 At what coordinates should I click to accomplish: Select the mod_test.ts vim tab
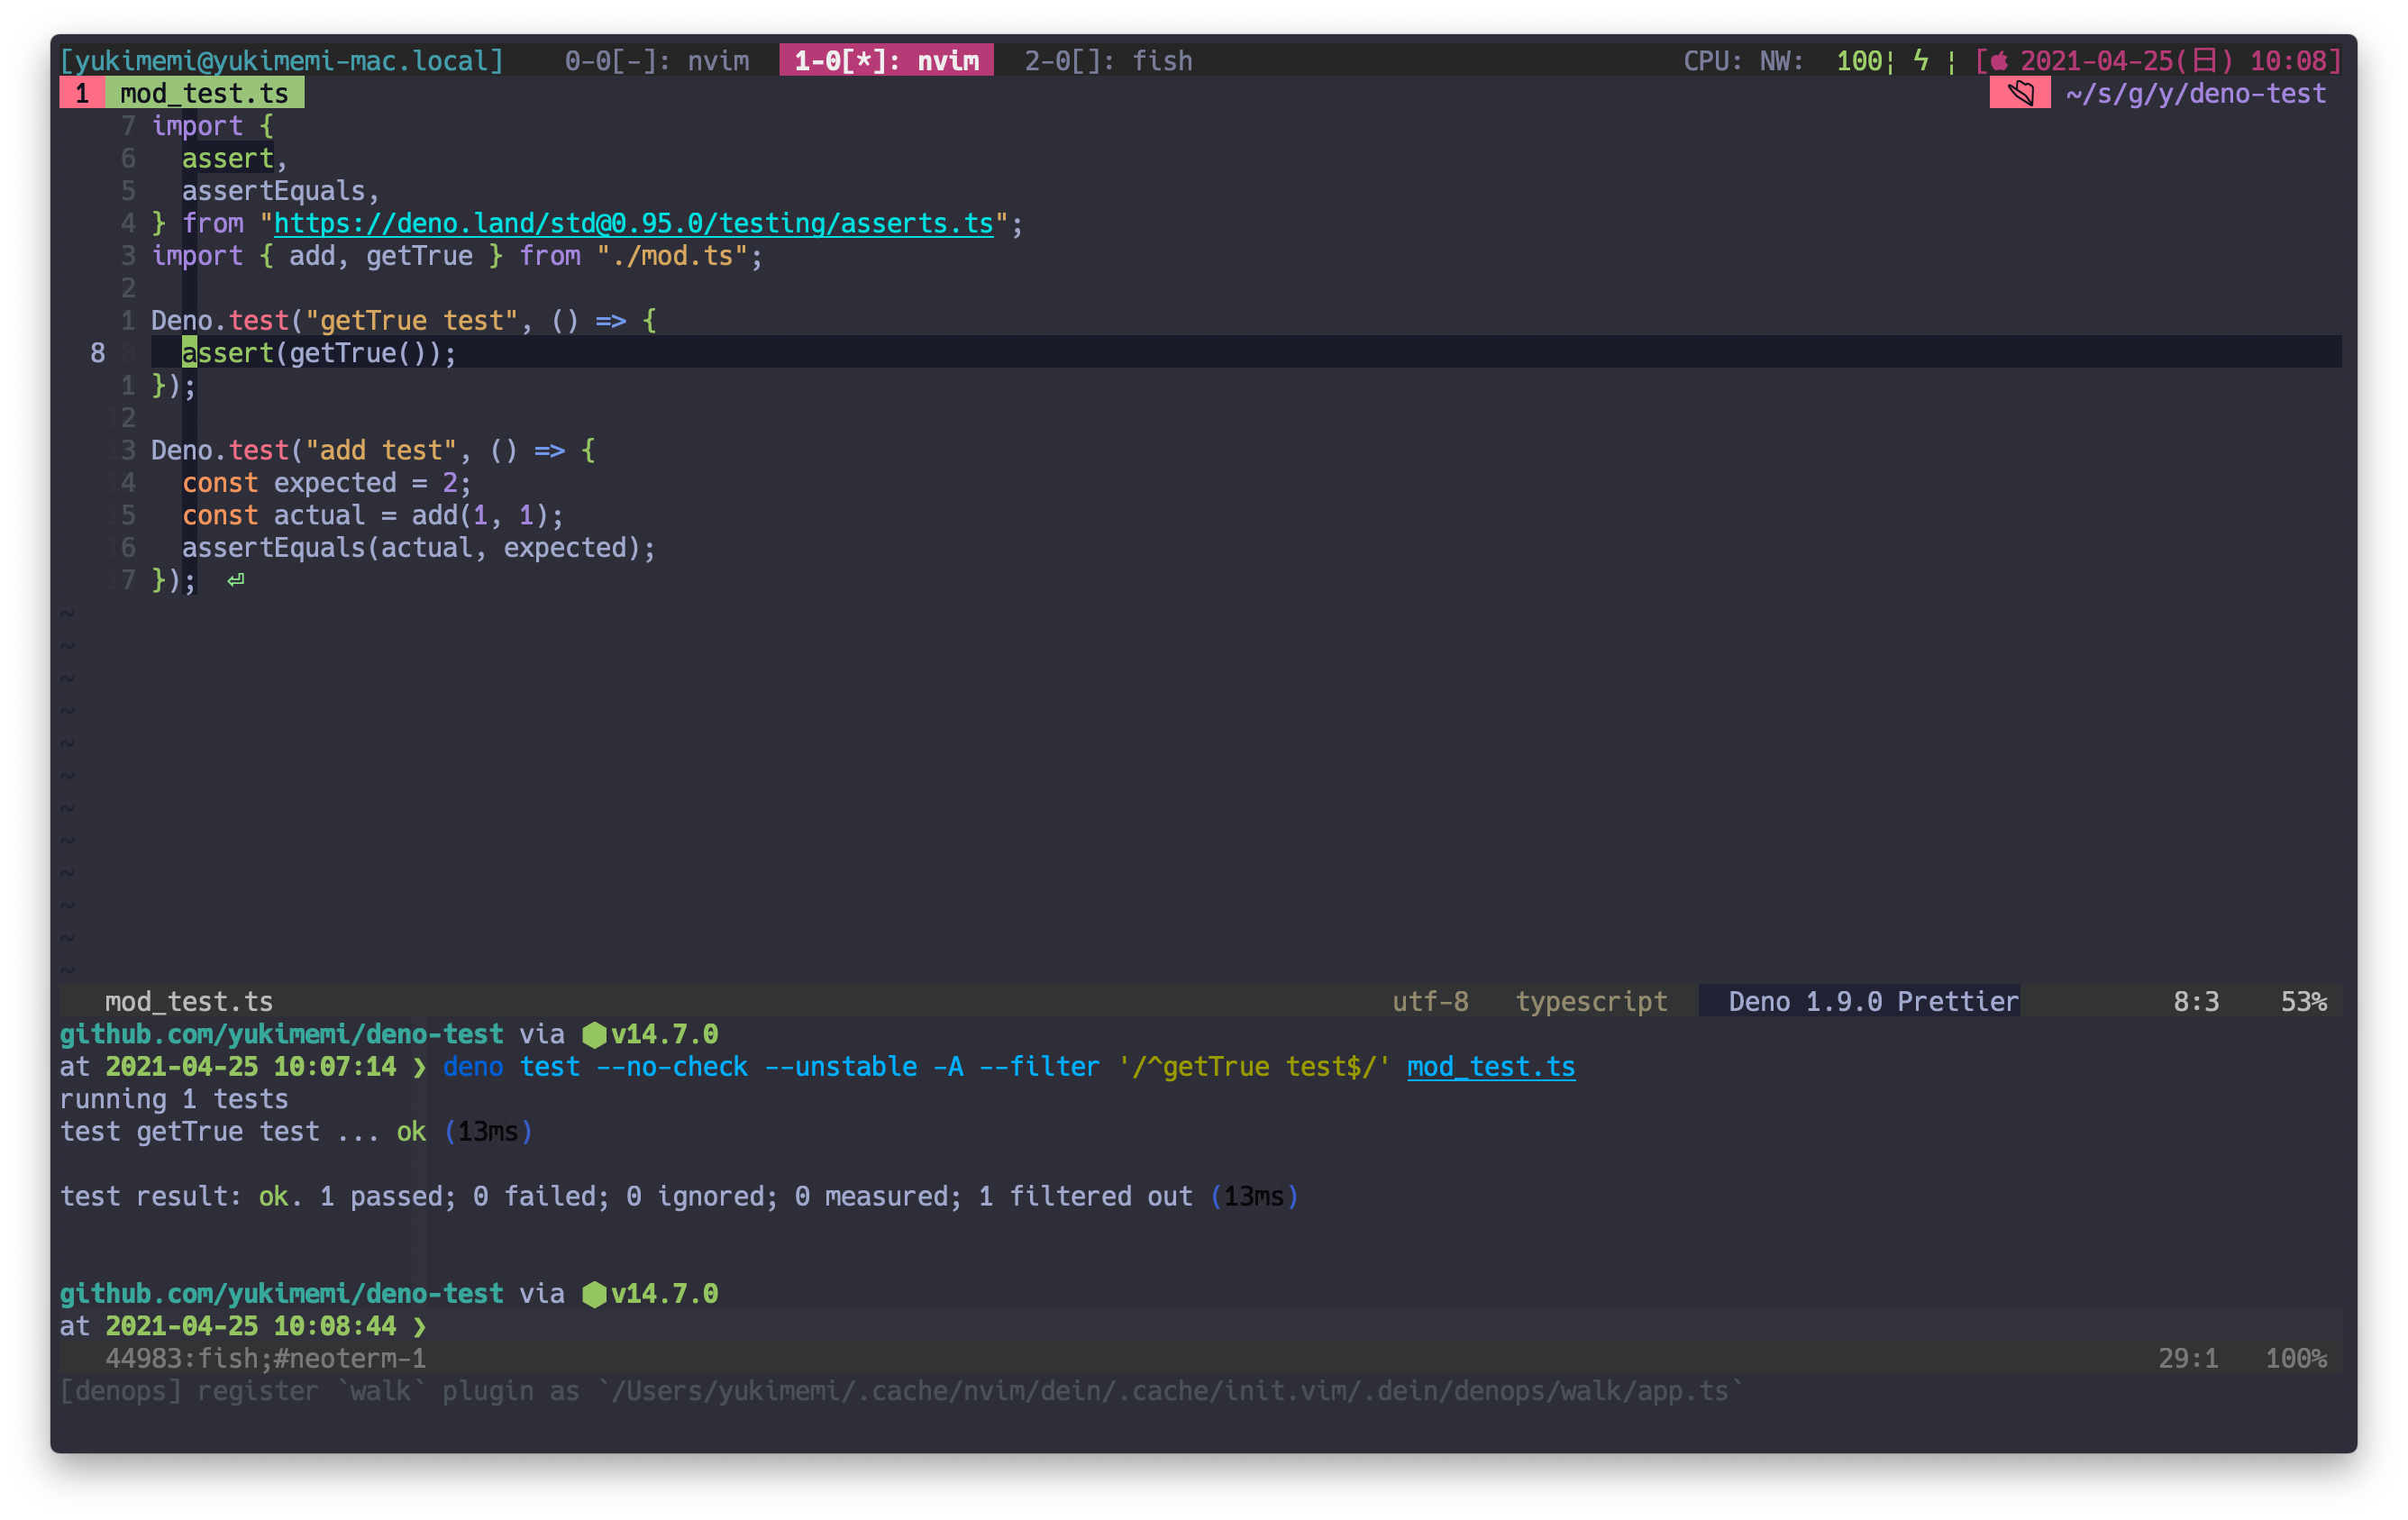[x=203, y=93]
